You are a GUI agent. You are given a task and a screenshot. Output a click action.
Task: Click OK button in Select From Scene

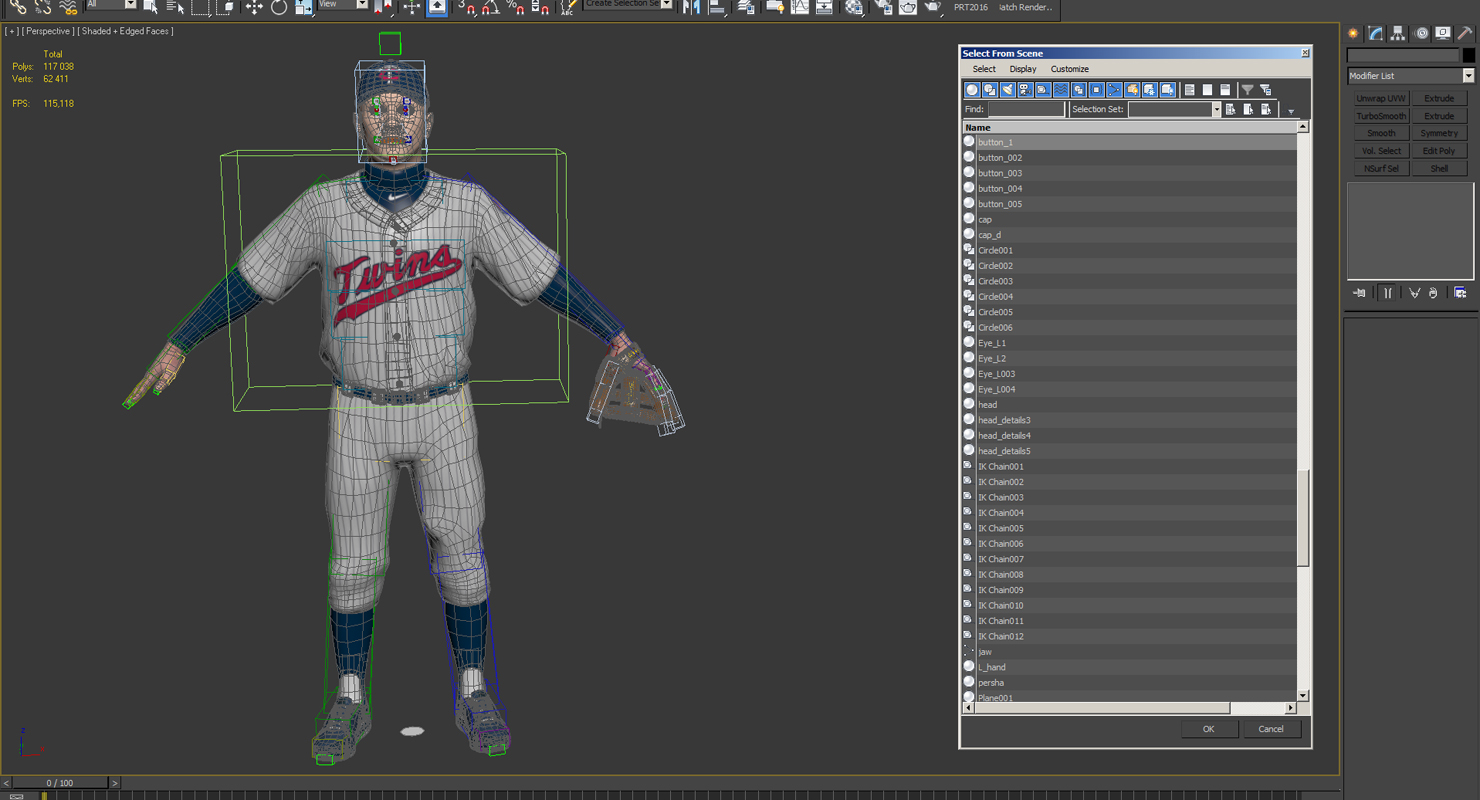click(1208, 729)
